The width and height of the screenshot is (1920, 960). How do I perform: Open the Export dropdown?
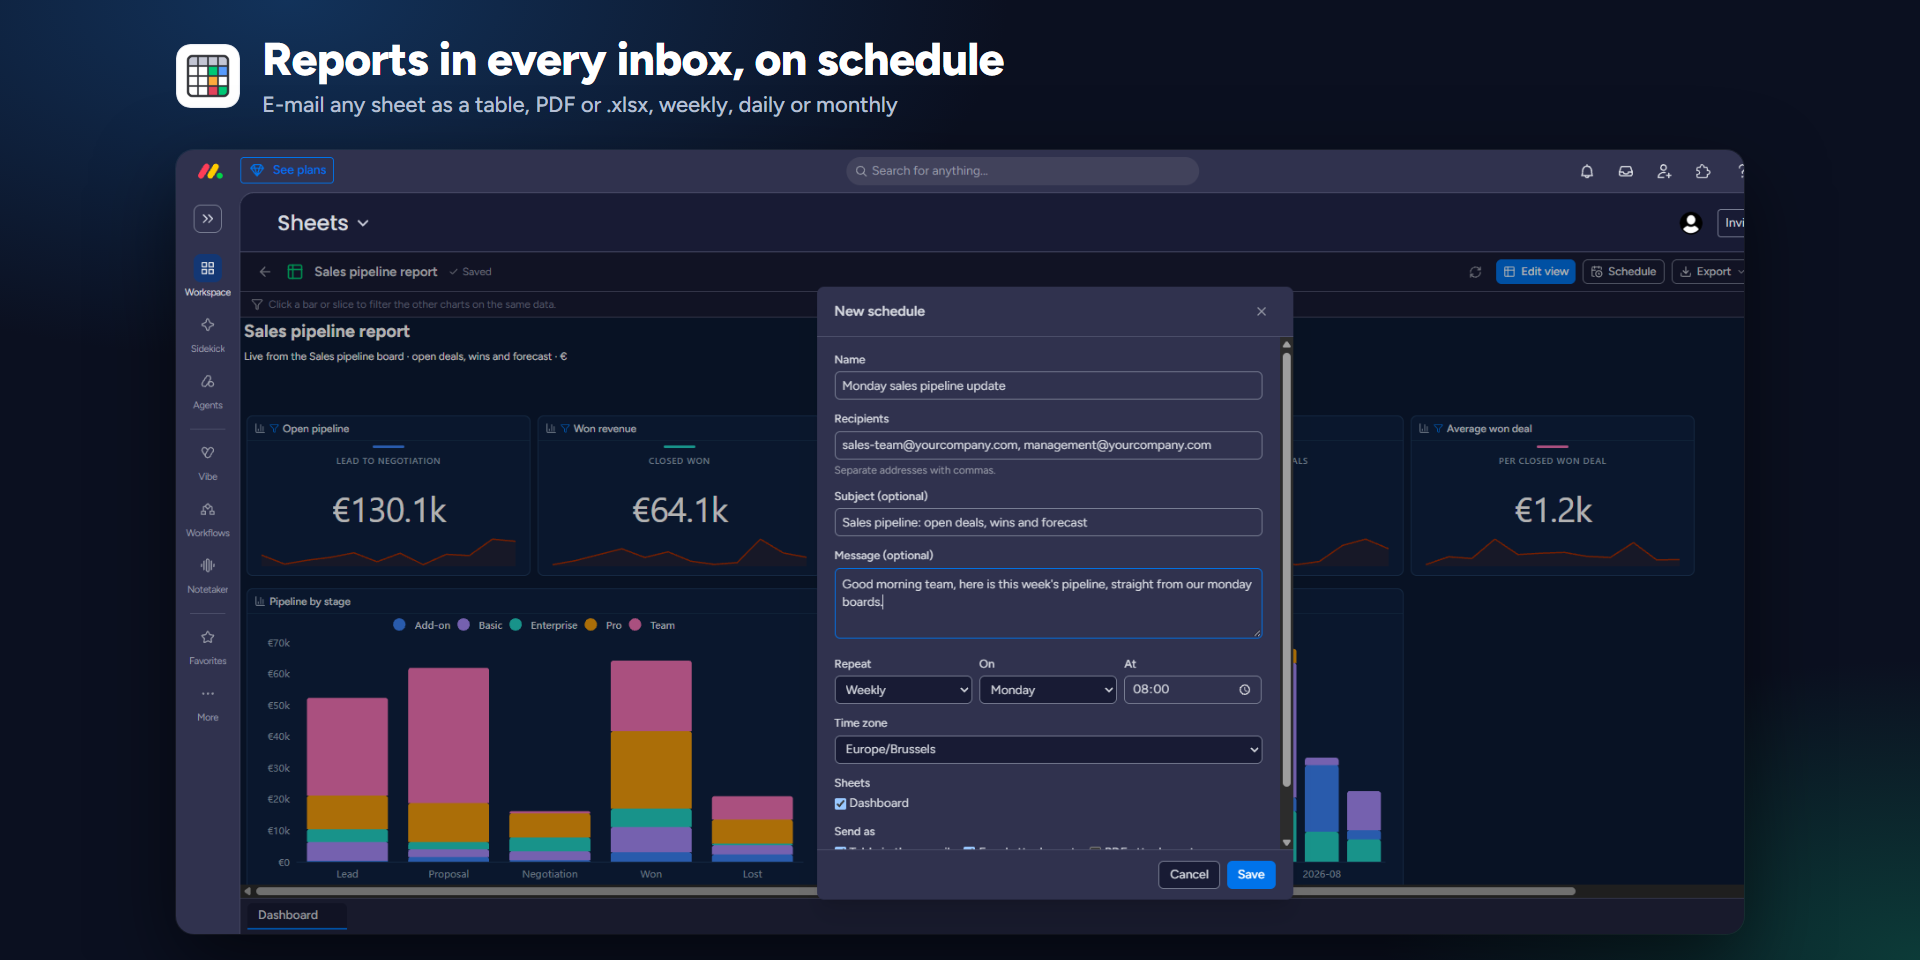pos(1710,272)
